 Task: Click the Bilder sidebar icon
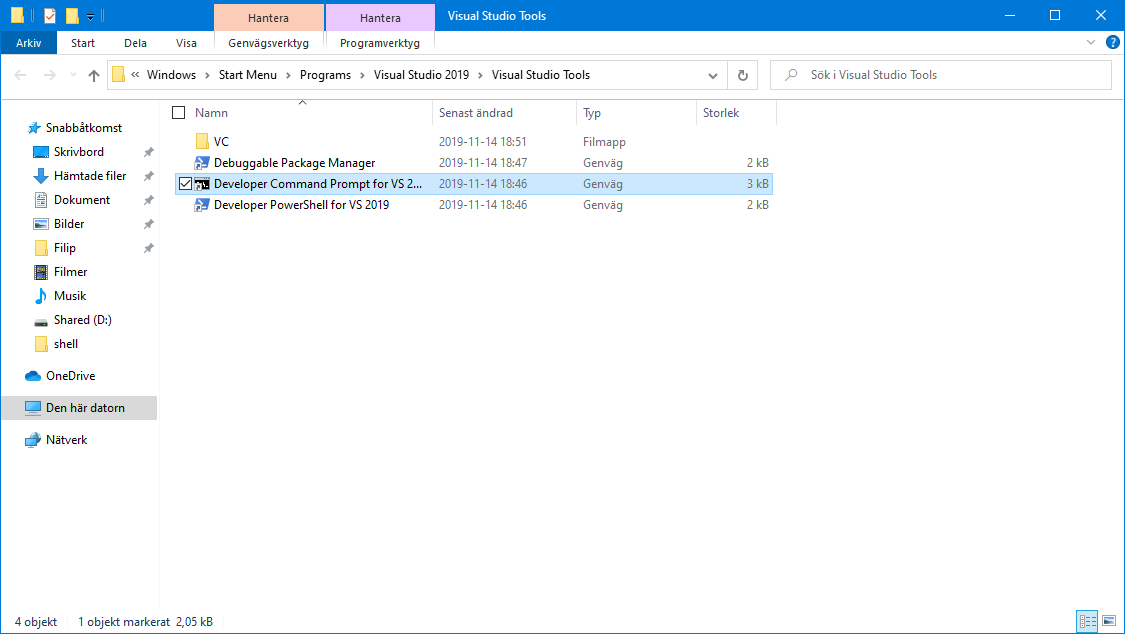pos(41,224)
